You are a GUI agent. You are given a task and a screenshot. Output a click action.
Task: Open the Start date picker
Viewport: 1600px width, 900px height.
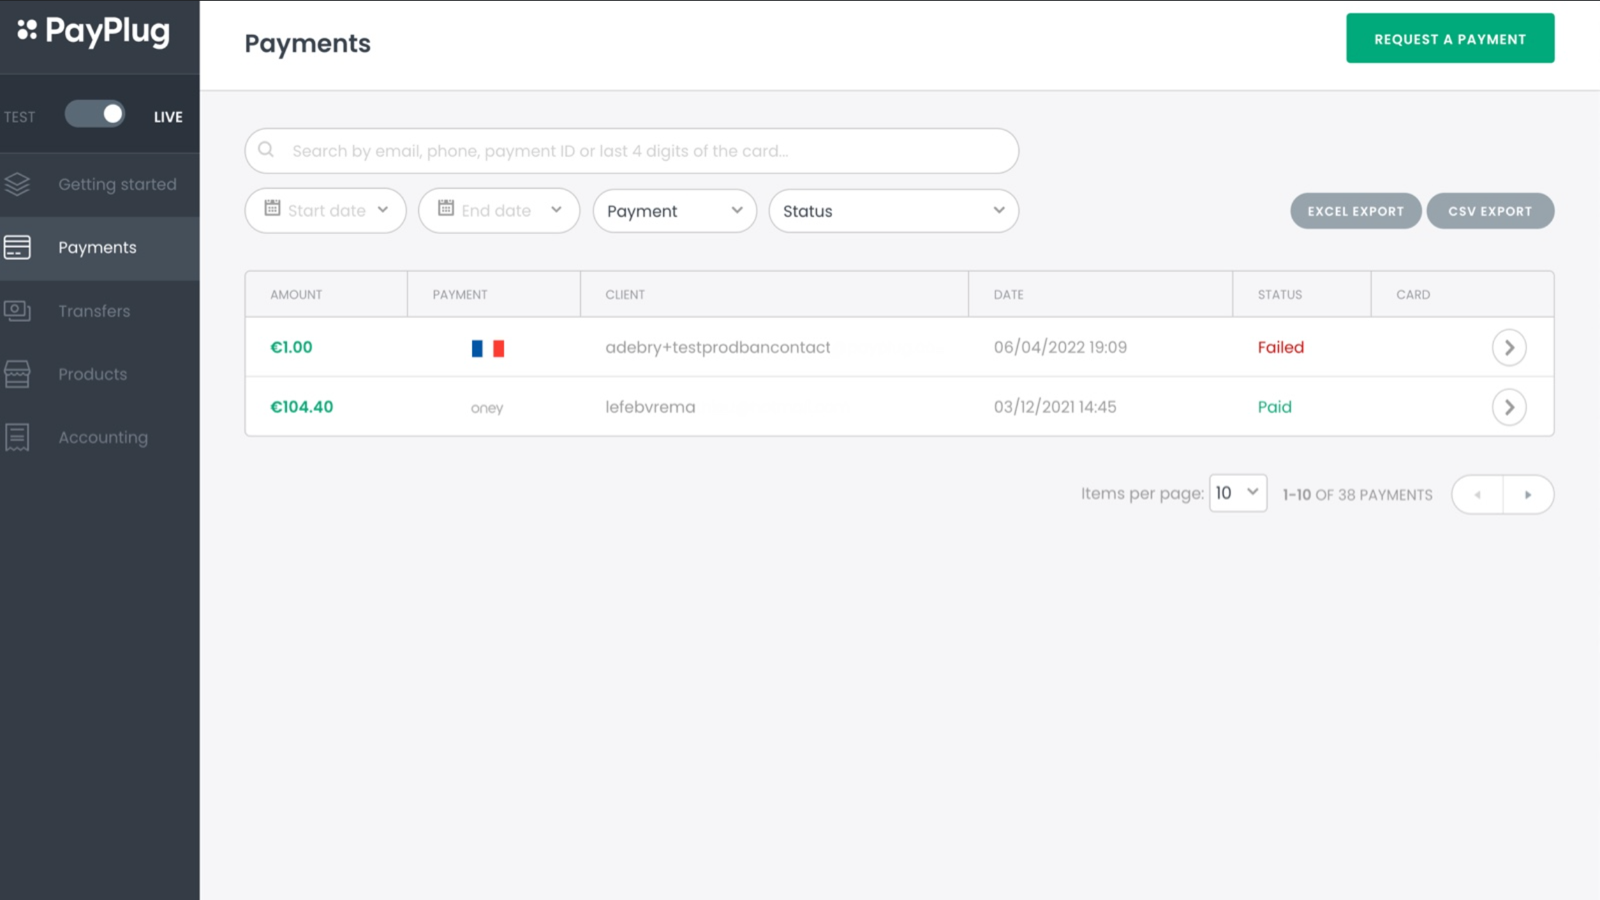[x=325, y=211]
